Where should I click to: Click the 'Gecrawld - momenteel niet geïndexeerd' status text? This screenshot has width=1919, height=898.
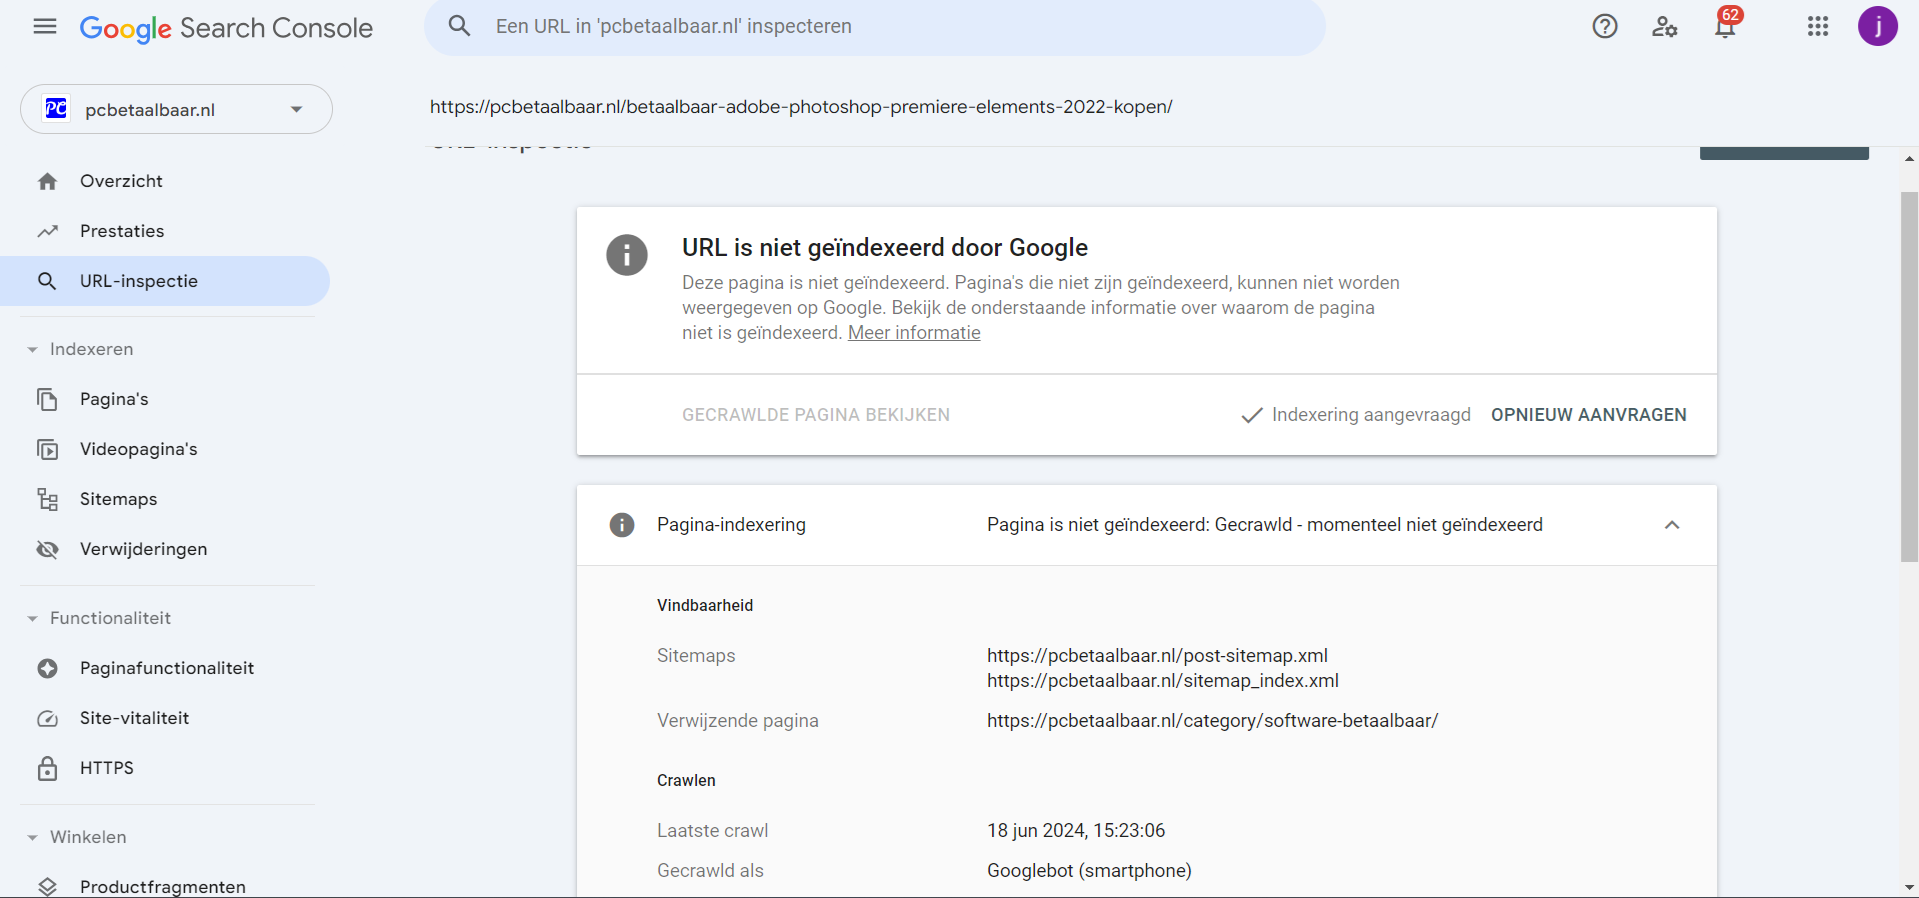click(1379, 525)
